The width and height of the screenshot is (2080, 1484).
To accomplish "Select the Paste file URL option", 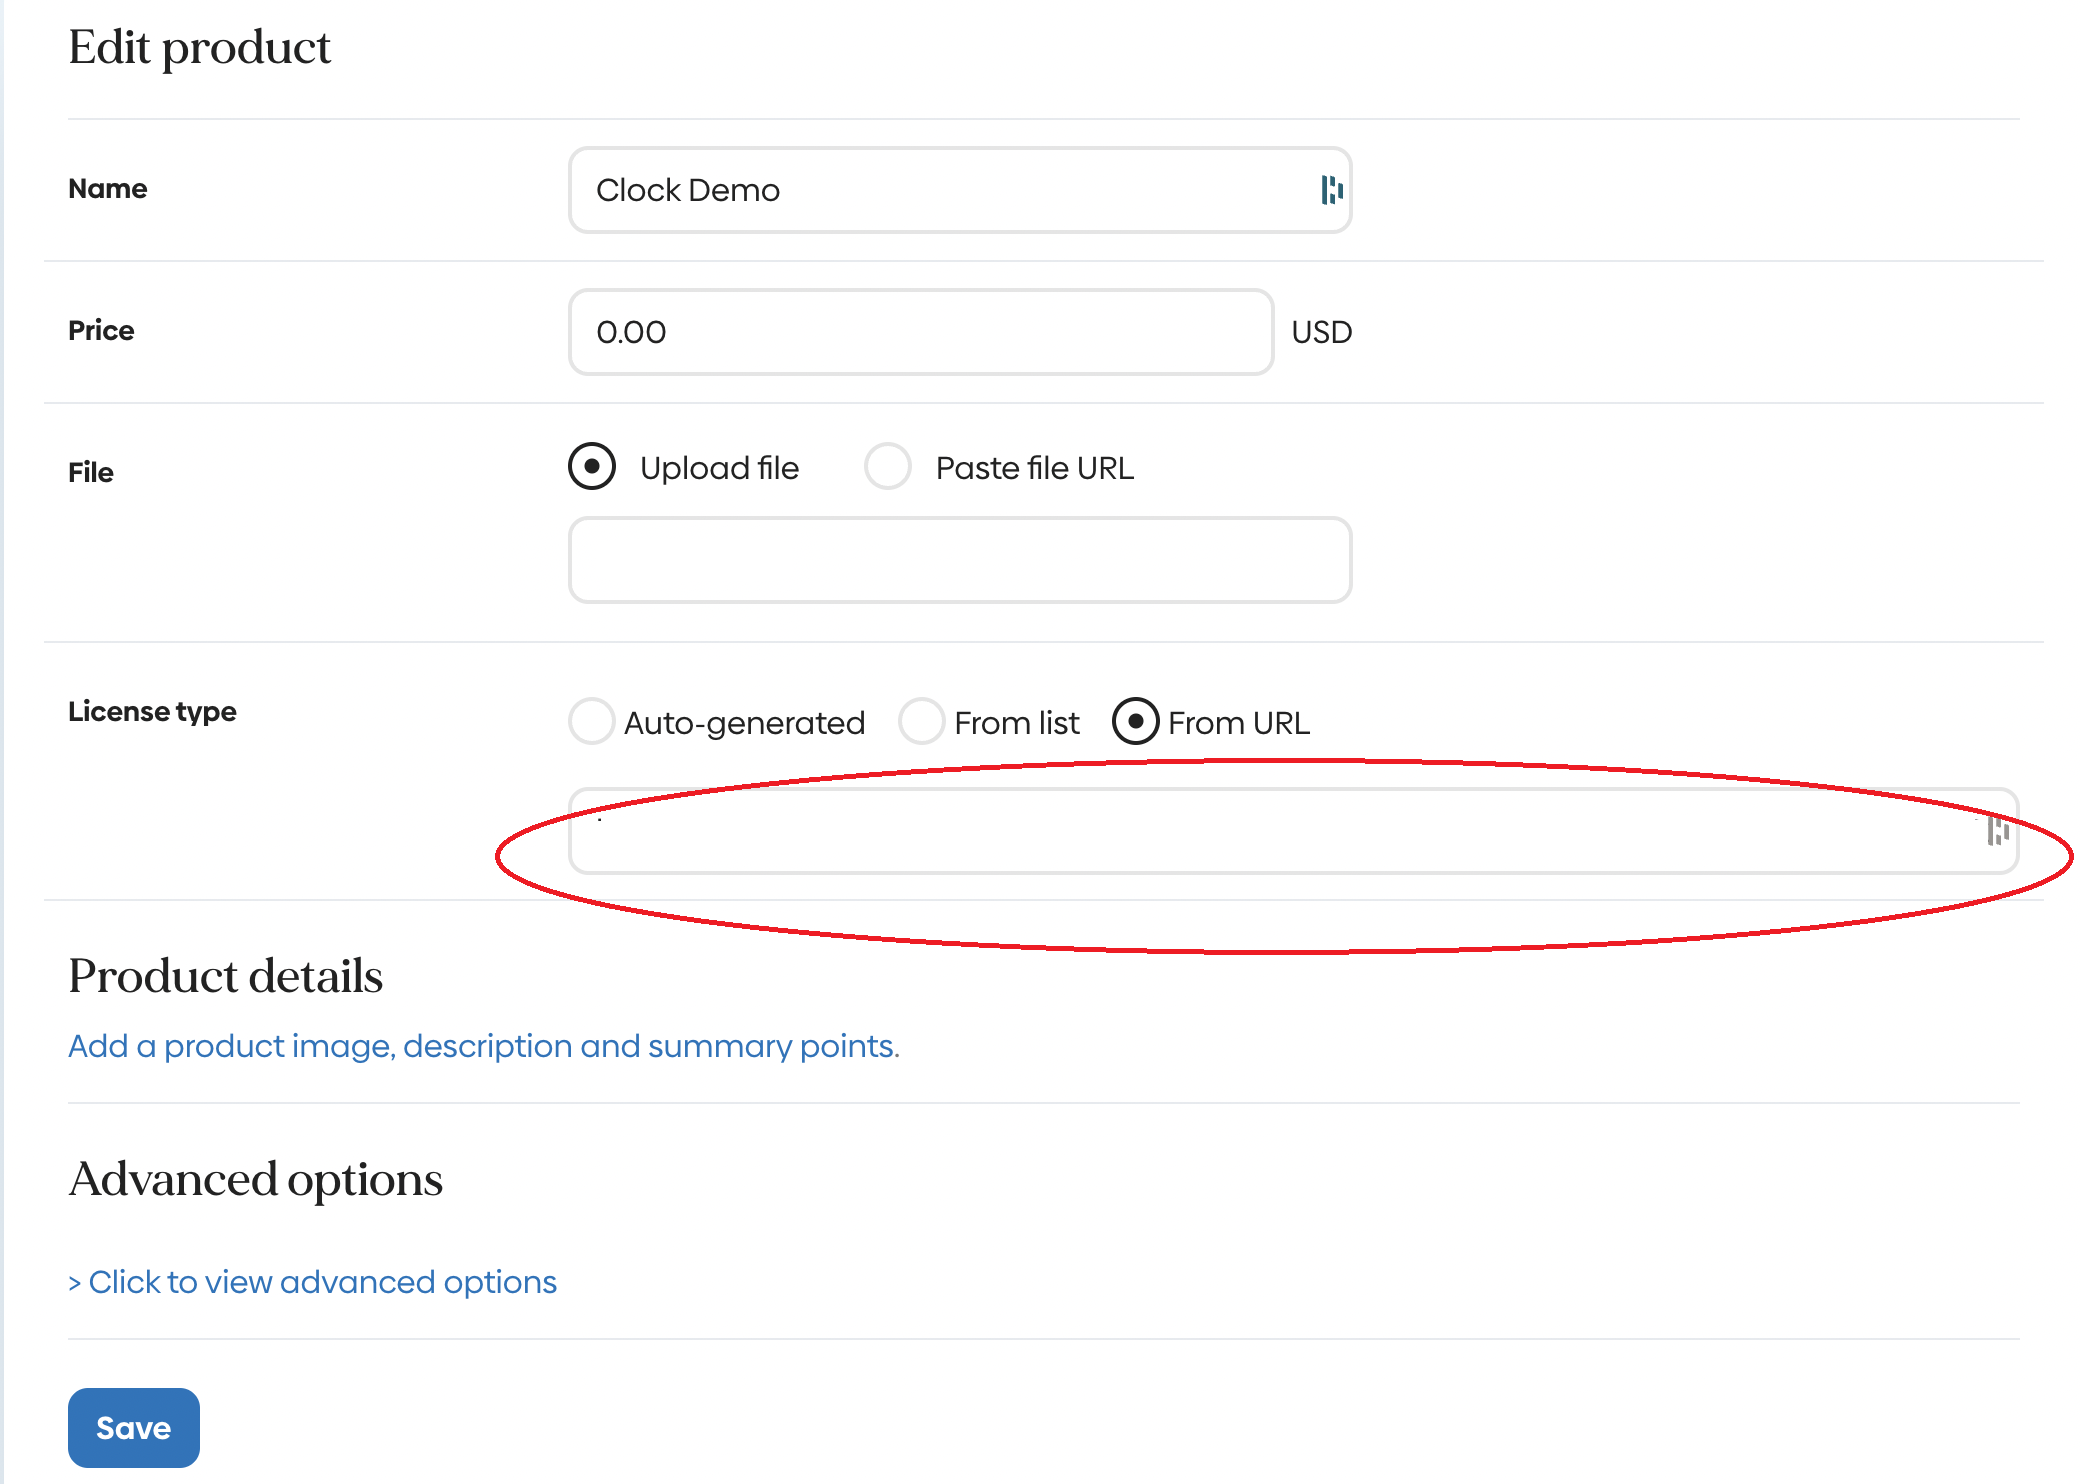I will (888, 467).
